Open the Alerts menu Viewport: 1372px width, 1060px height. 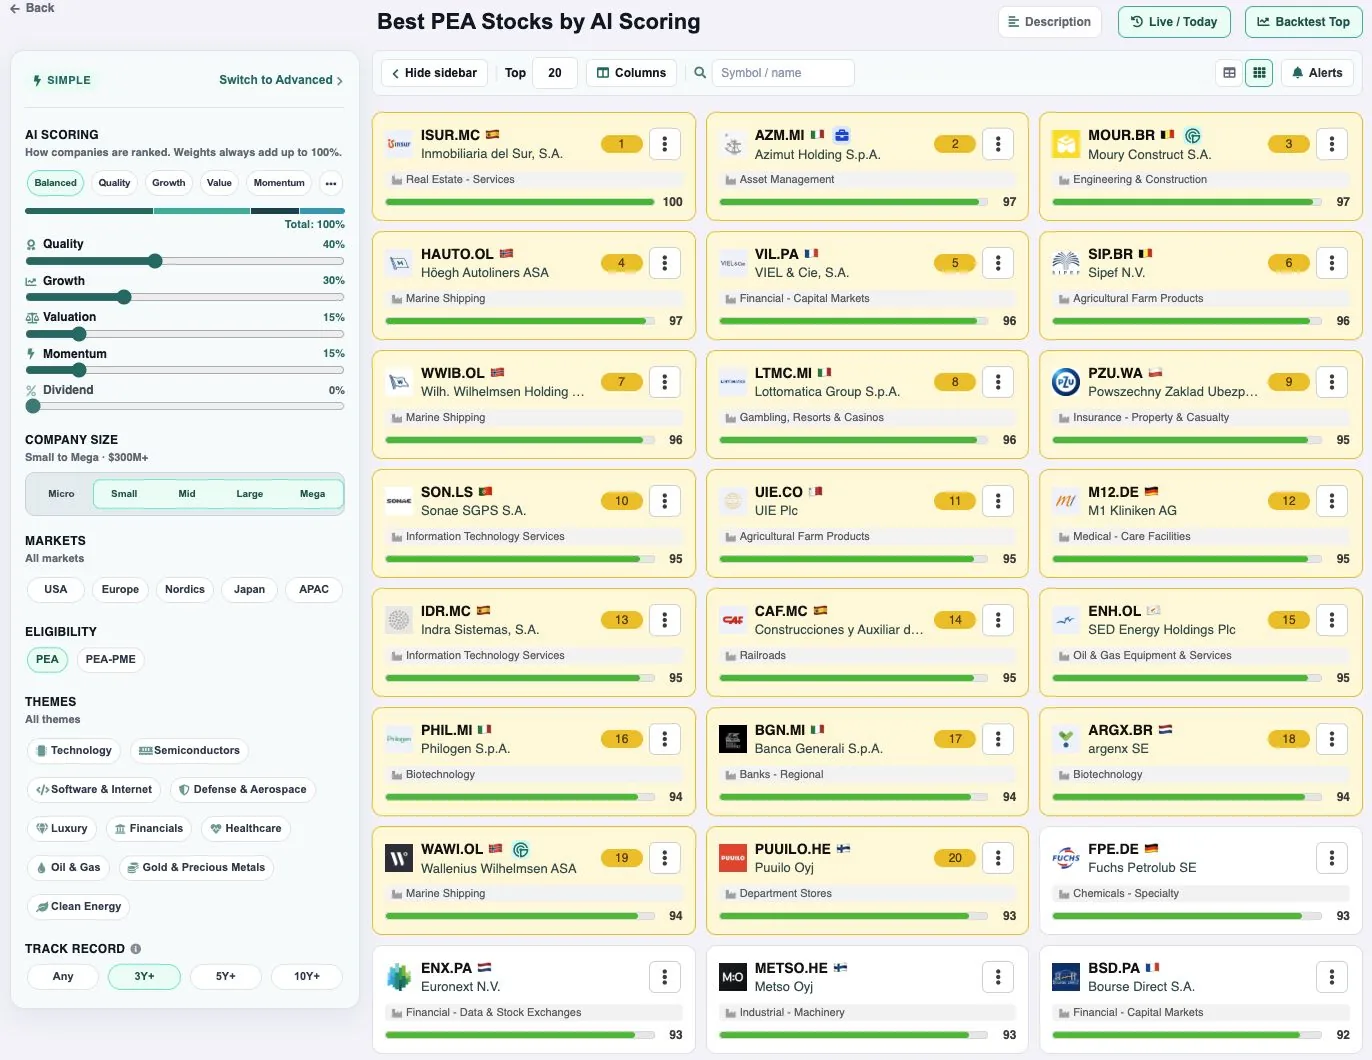click(1317, 73)
